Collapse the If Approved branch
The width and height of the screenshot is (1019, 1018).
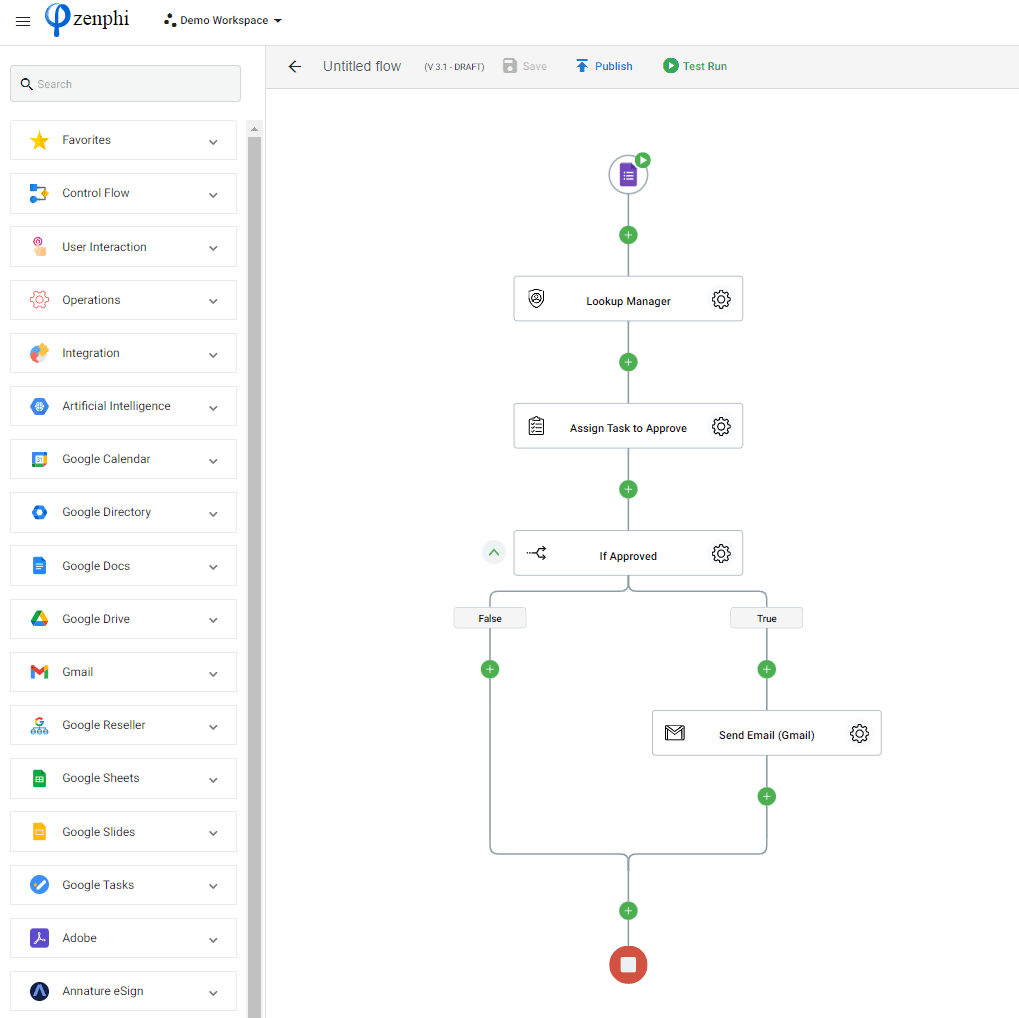click(x=494, y=553)
